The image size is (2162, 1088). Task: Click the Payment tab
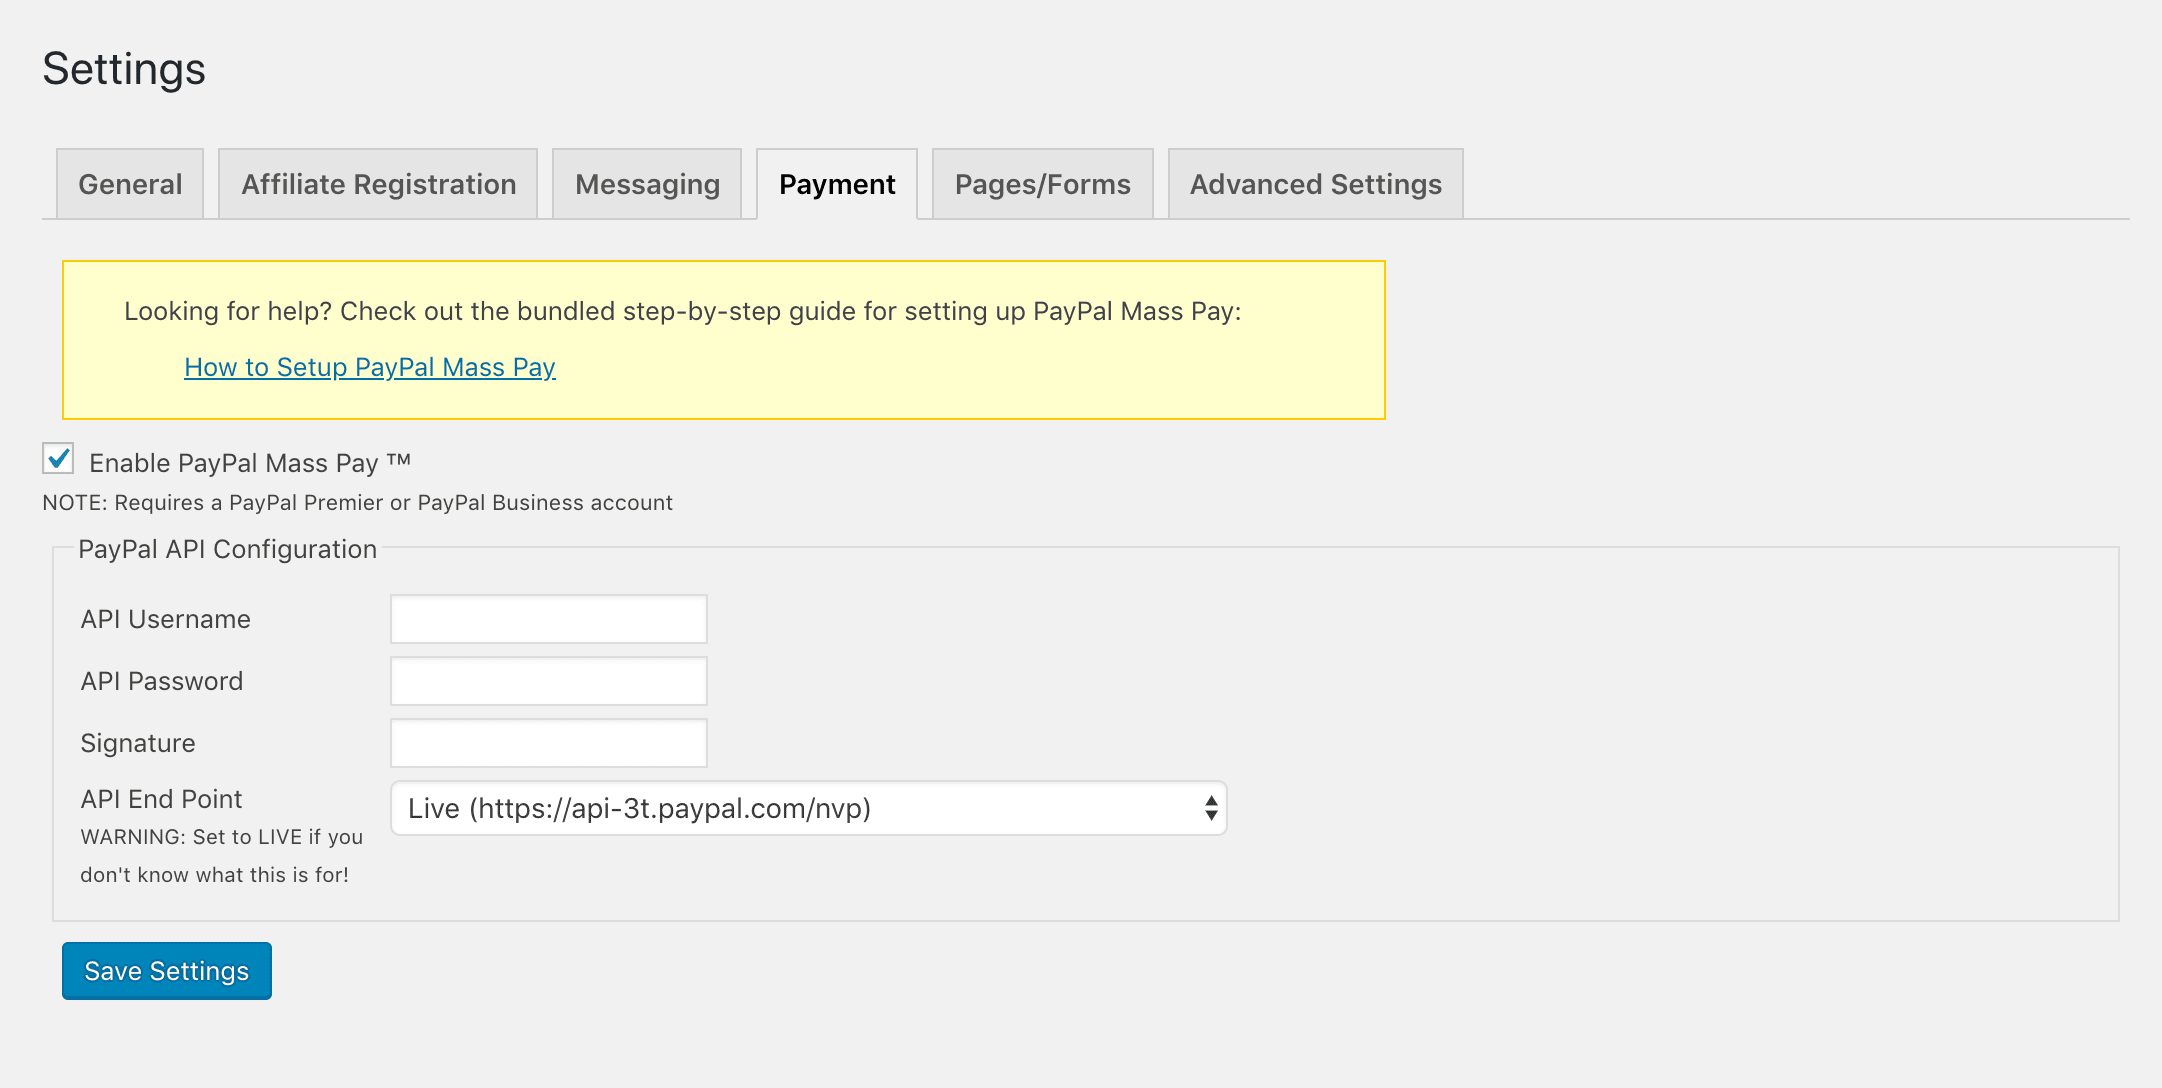click(x=835, y=183)
